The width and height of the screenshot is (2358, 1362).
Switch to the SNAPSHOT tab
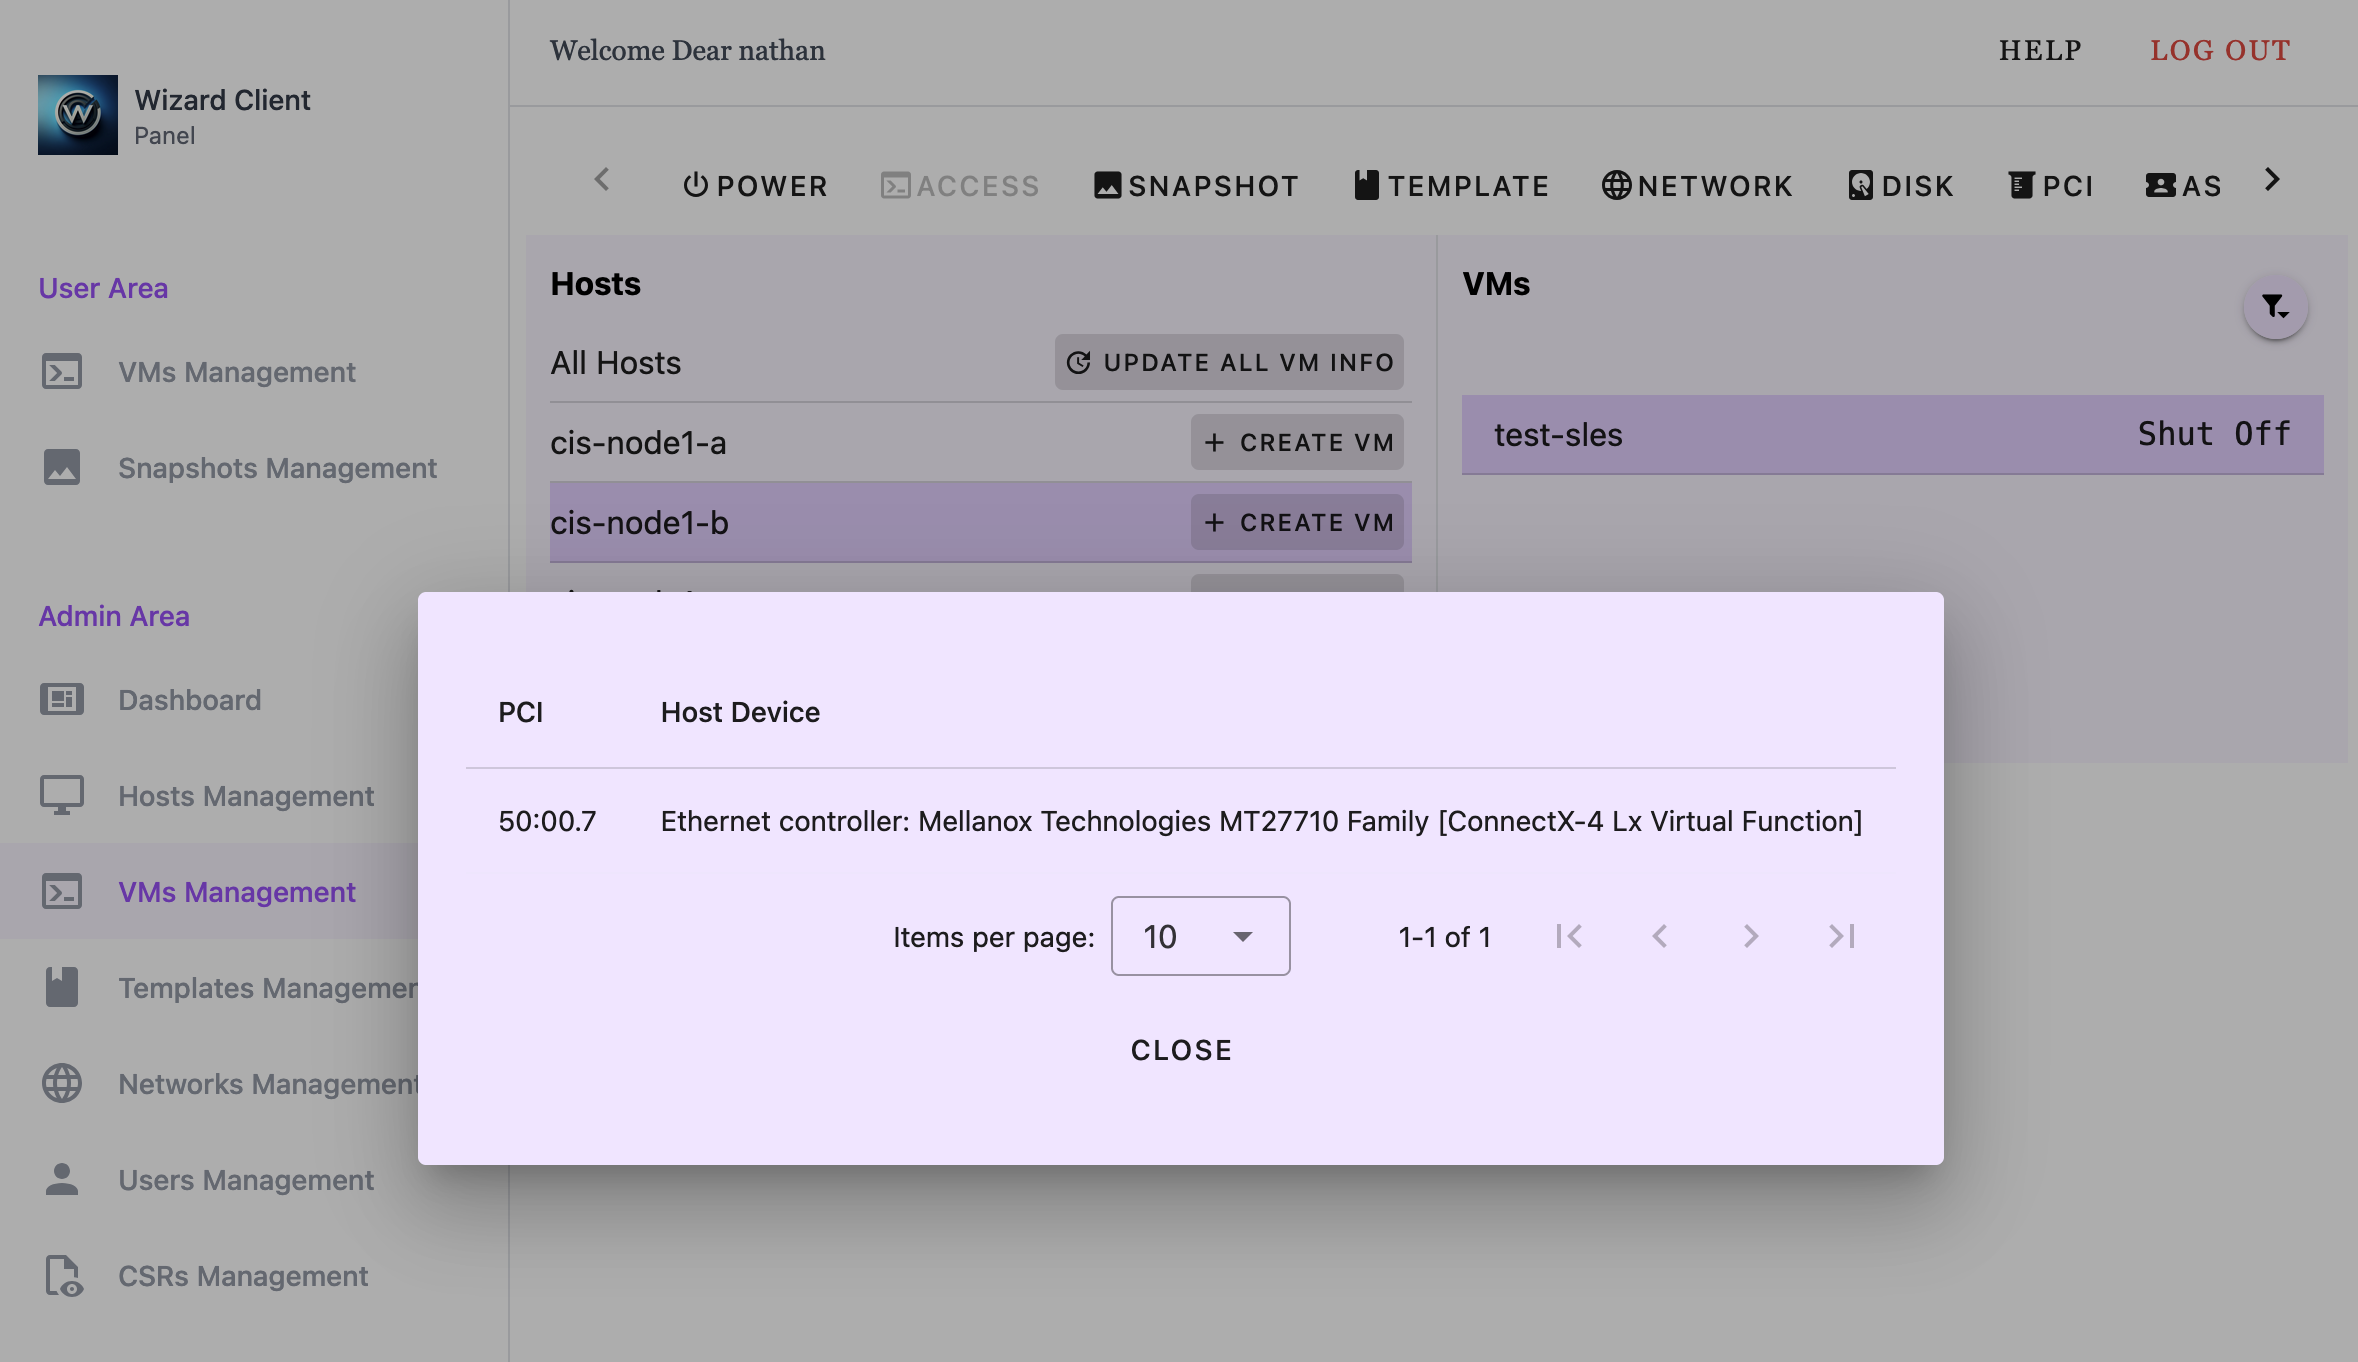click(x=1196, y=186)
